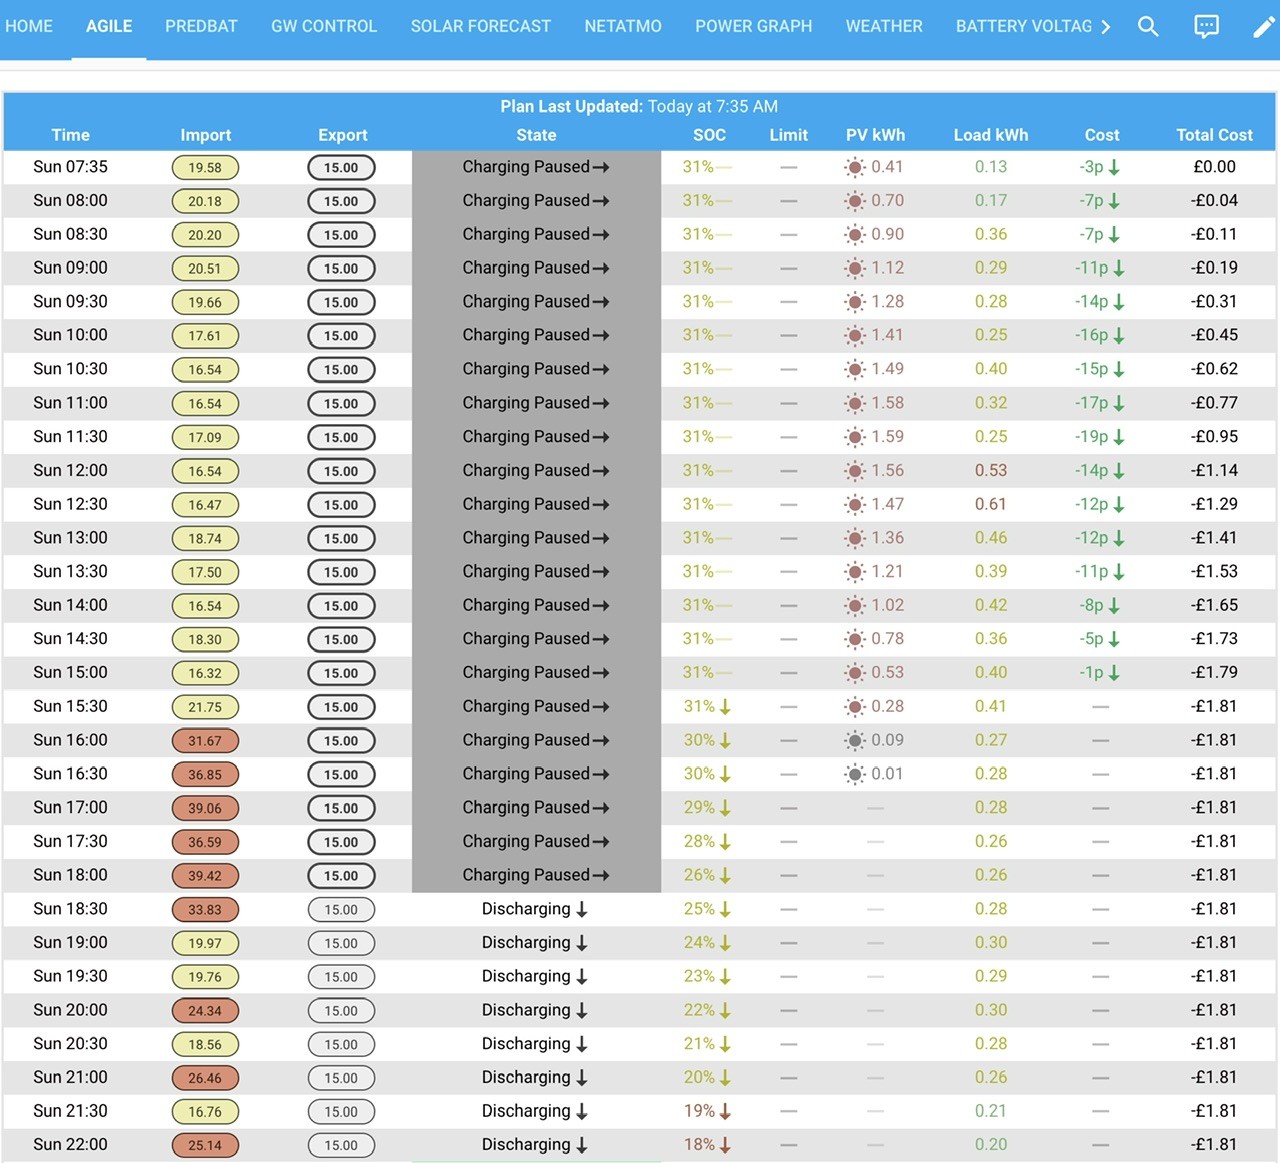Go to the POWER GRAPH tab

[x=753, y=26]
